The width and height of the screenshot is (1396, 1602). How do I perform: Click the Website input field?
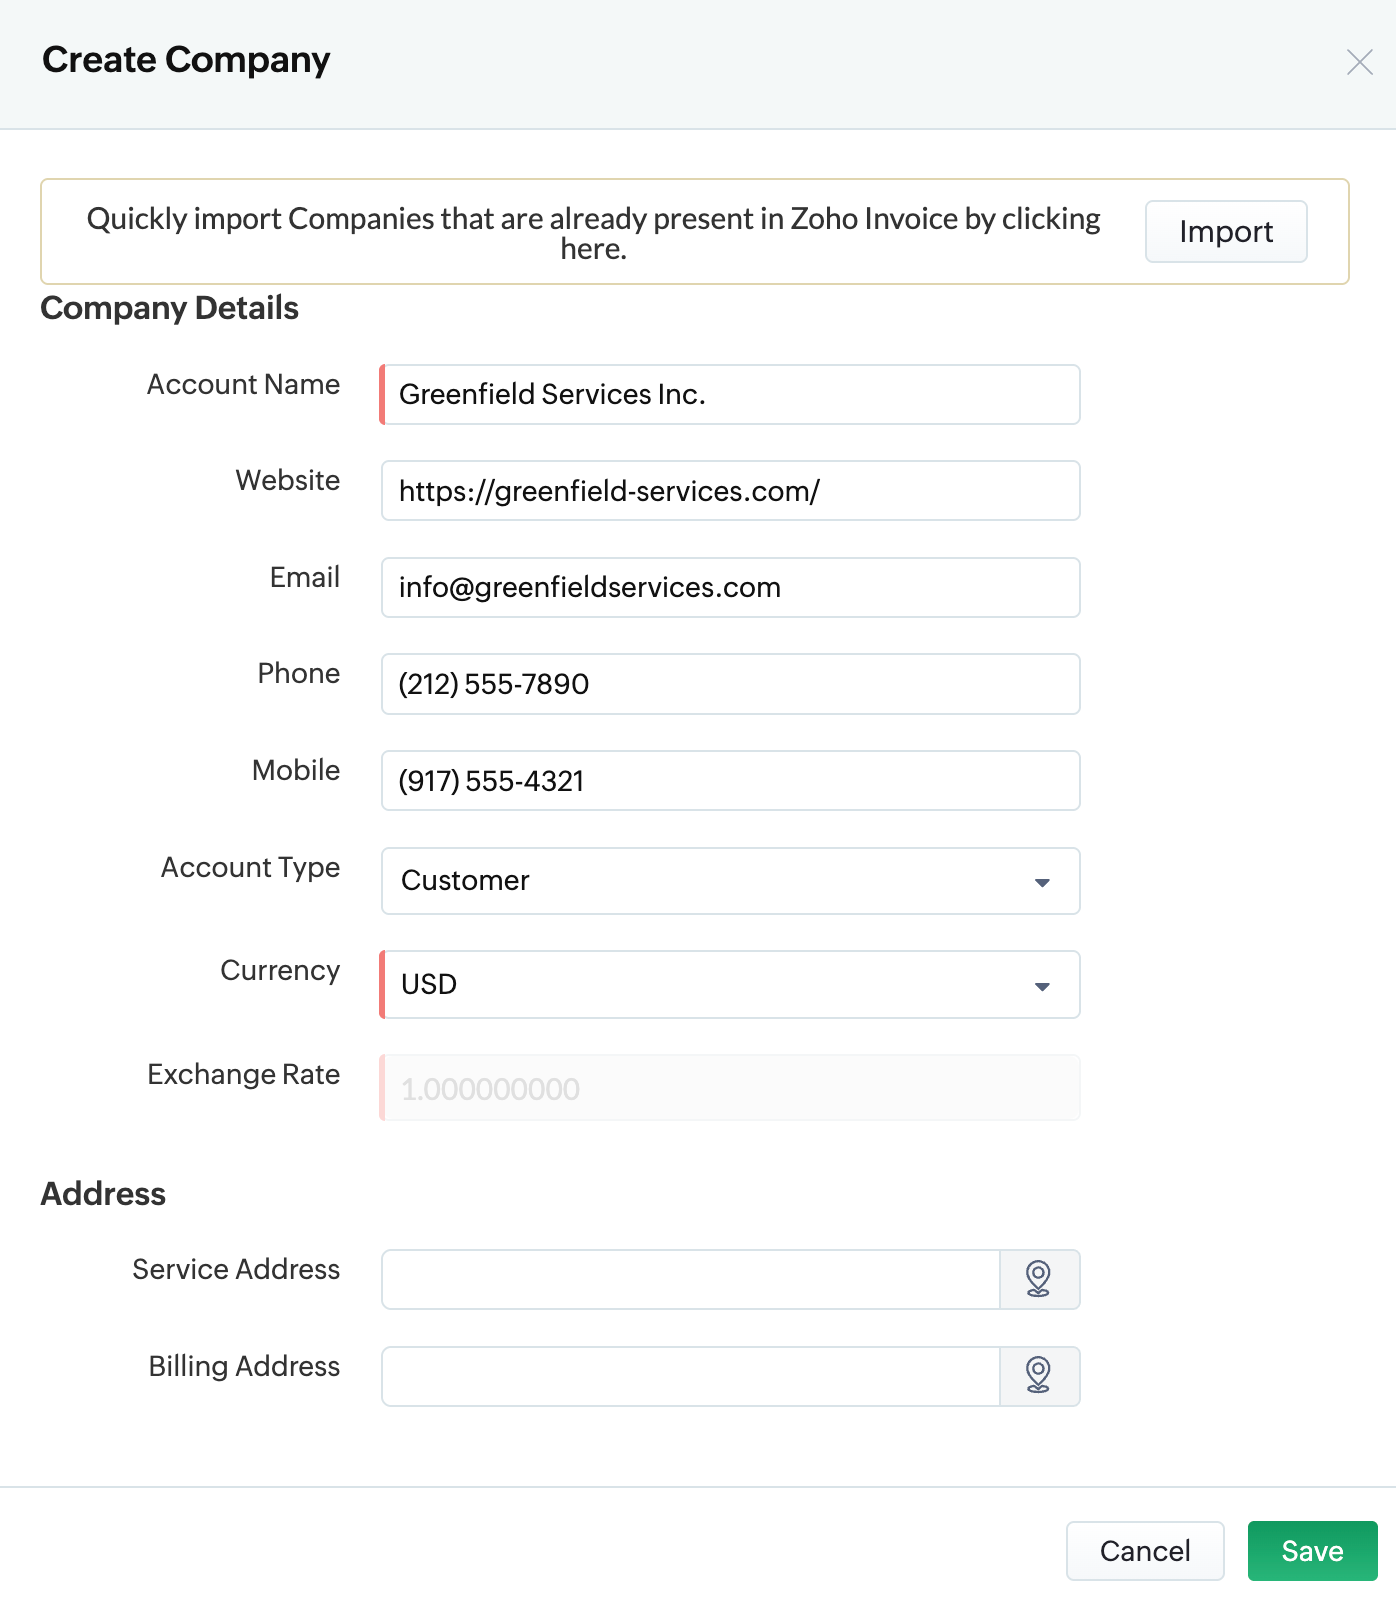coord(730,491)
